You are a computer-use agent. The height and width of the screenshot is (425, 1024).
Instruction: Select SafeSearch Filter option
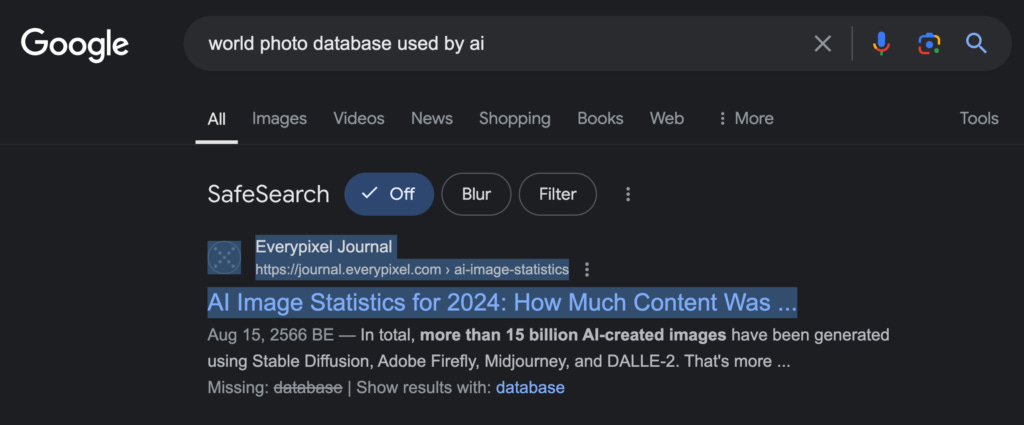558,194
